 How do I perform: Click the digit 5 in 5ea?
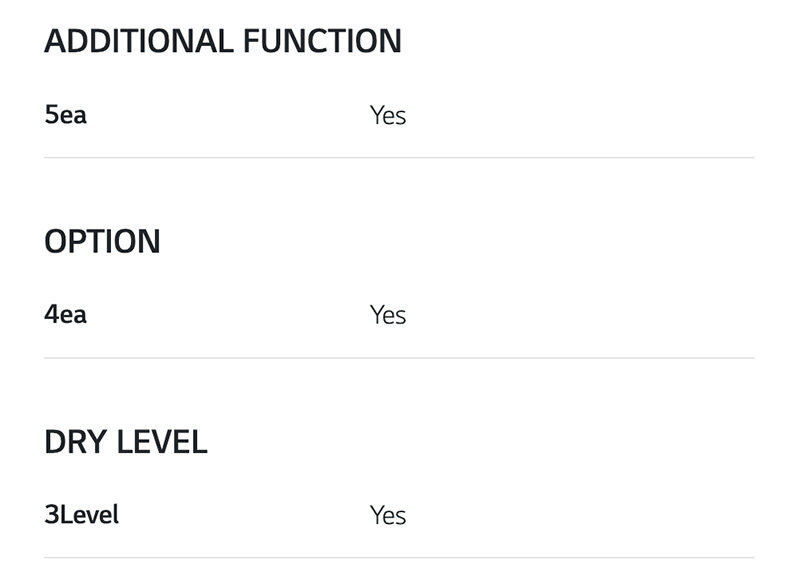point(51,115)
